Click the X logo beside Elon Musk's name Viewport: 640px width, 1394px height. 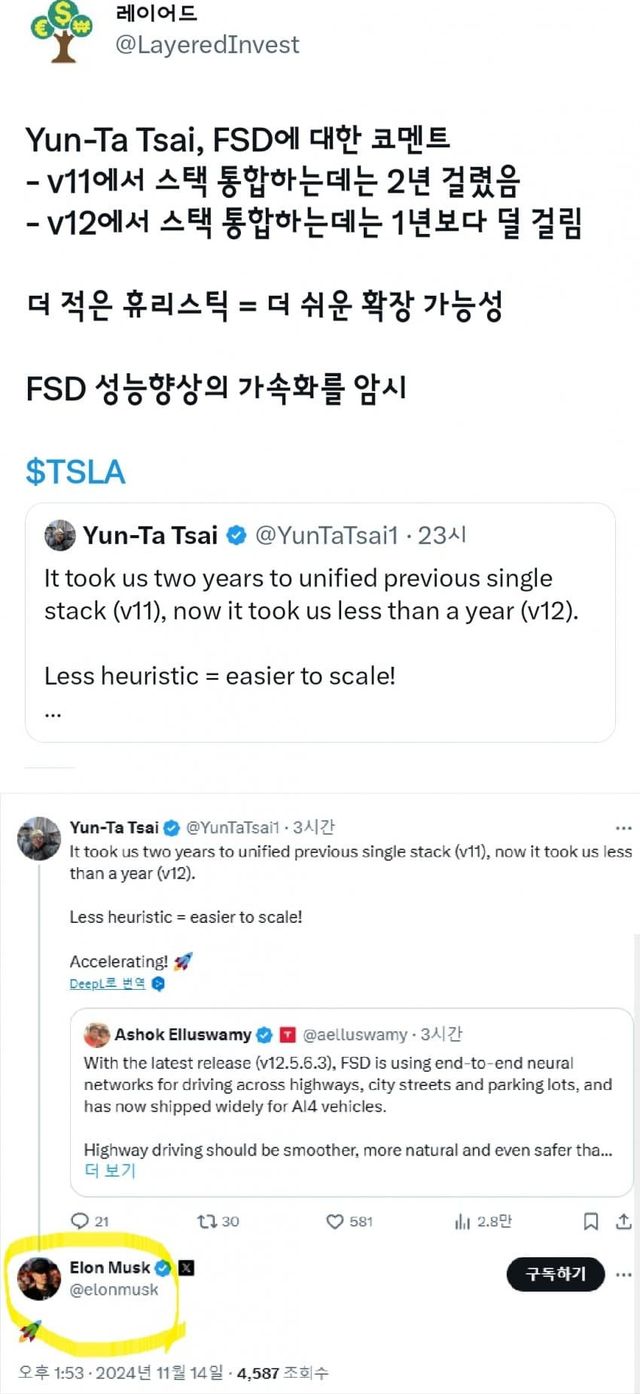tap(186, 1266)
